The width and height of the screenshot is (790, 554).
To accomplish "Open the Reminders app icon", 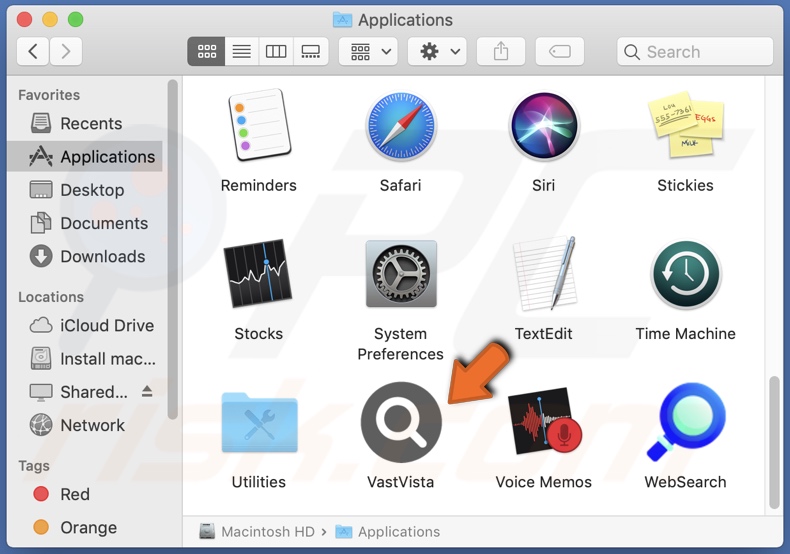I will [x=259, y=125].
